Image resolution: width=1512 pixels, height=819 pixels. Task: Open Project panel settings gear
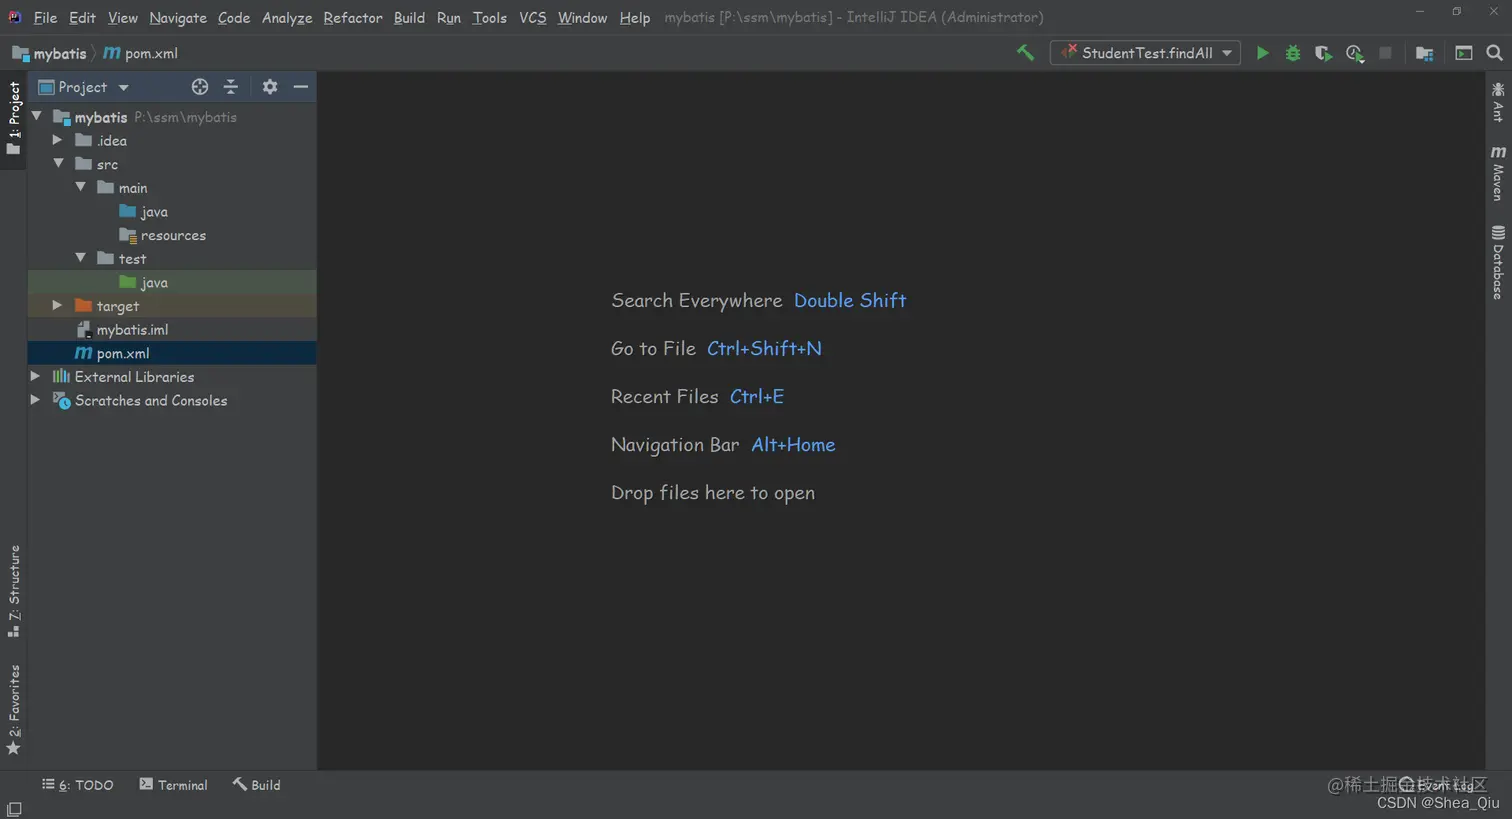pyautogui.click(x=270, y=87)
